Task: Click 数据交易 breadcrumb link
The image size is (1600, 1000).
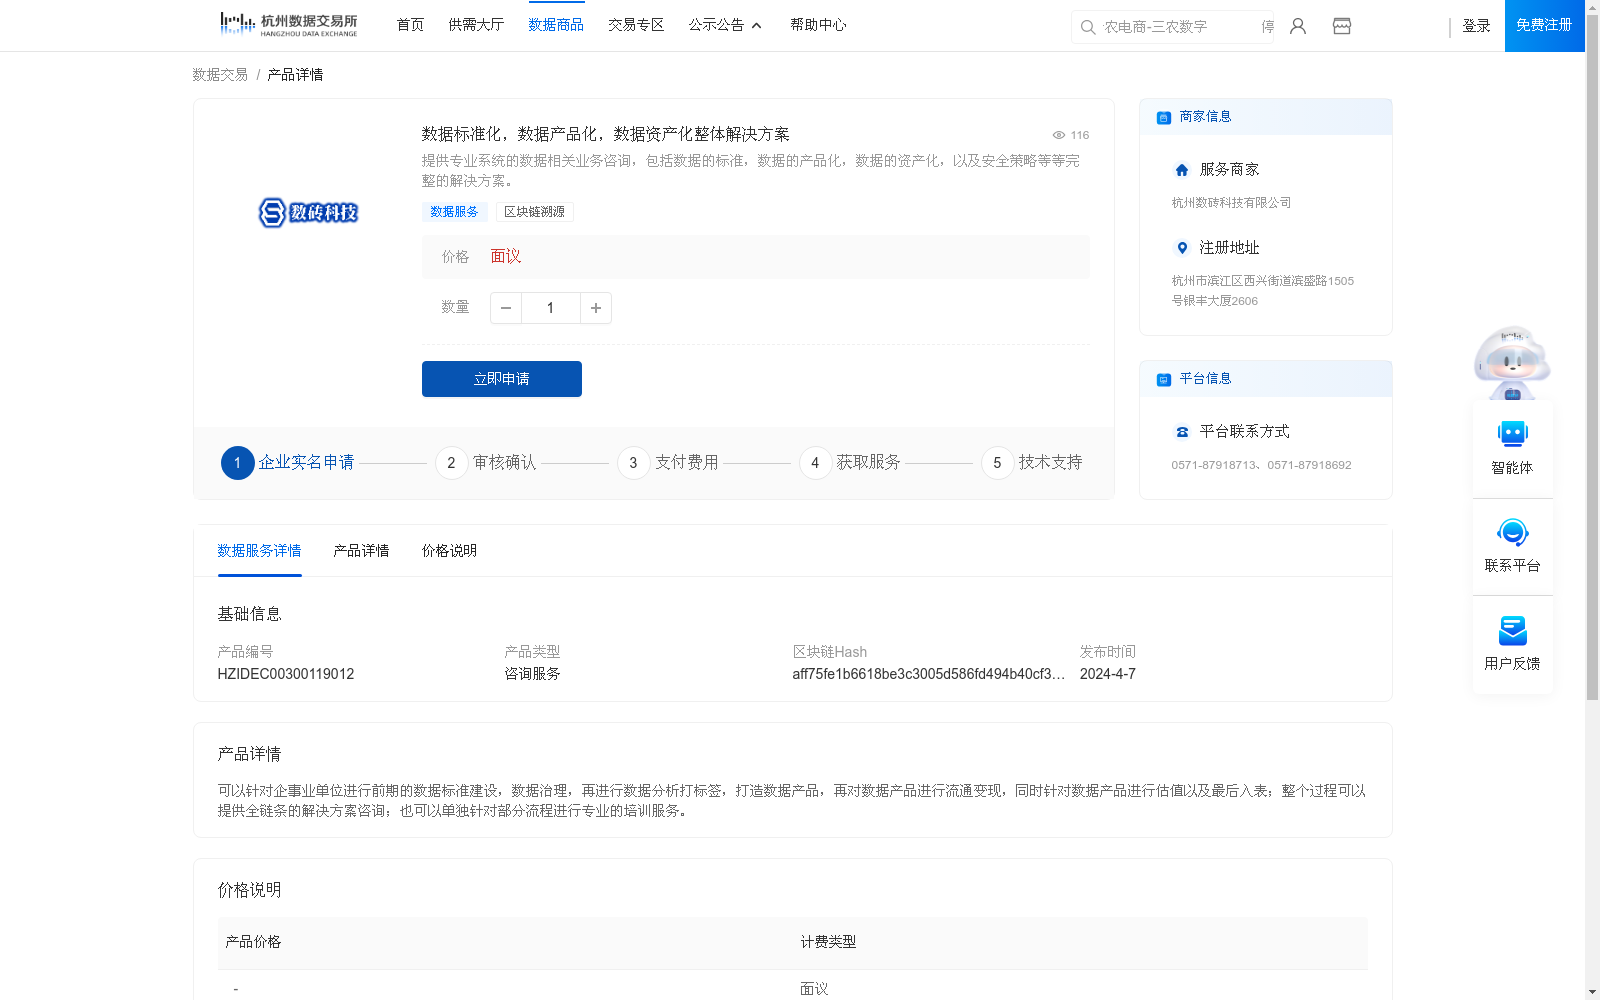Action: click(x=220, y=75)
